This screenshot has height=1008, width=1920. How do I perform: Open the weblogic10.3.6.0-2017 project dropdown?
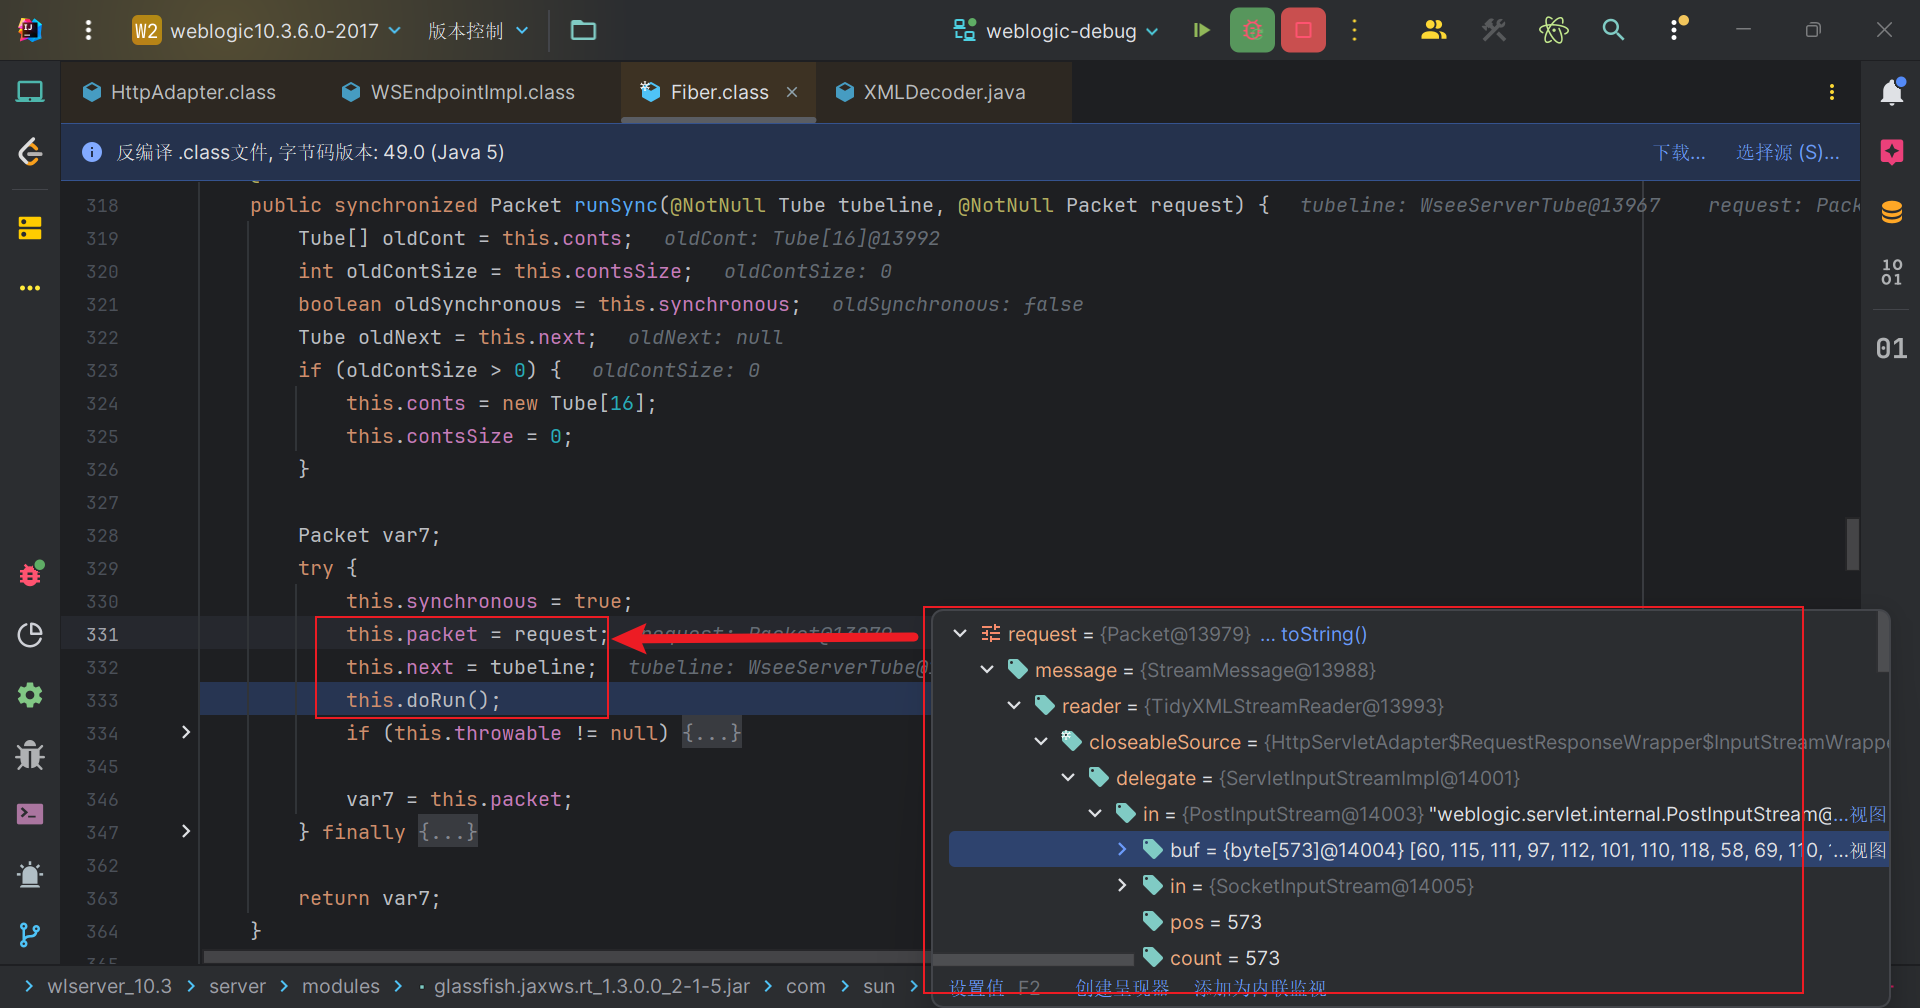point(267,30)
